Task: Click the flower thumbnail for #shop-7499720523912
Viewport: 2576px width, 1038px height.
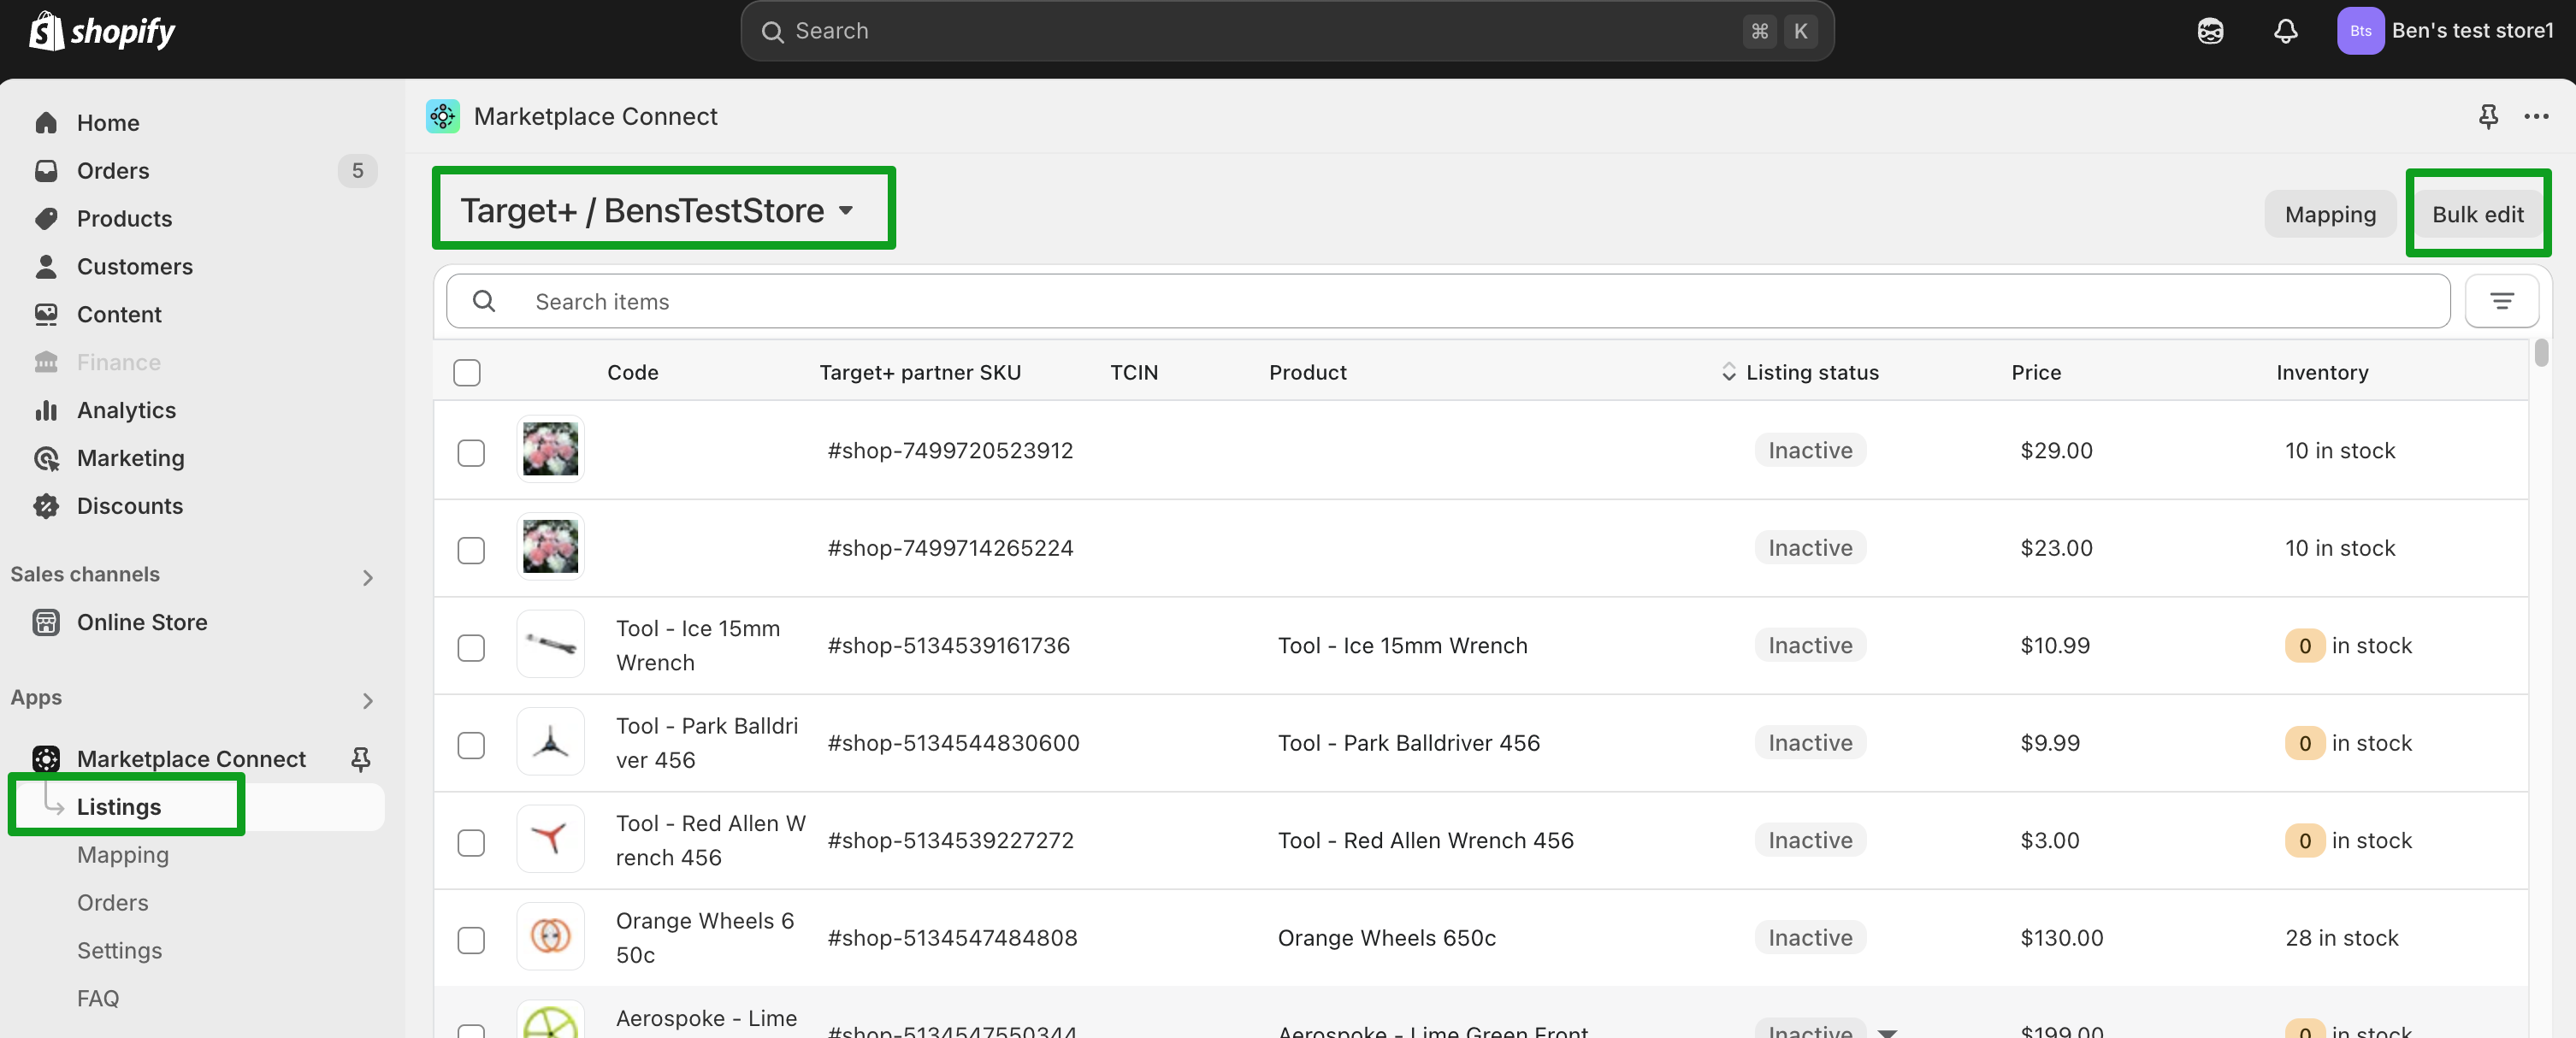Action: [550, 449]
